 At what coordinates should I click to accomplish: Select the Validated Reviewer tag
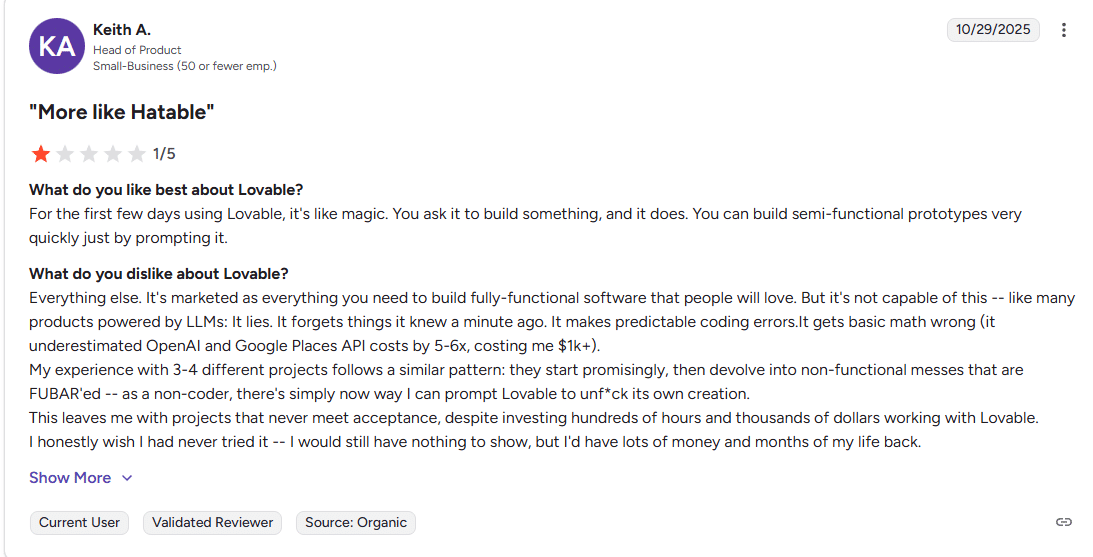[x=212, y=522]
